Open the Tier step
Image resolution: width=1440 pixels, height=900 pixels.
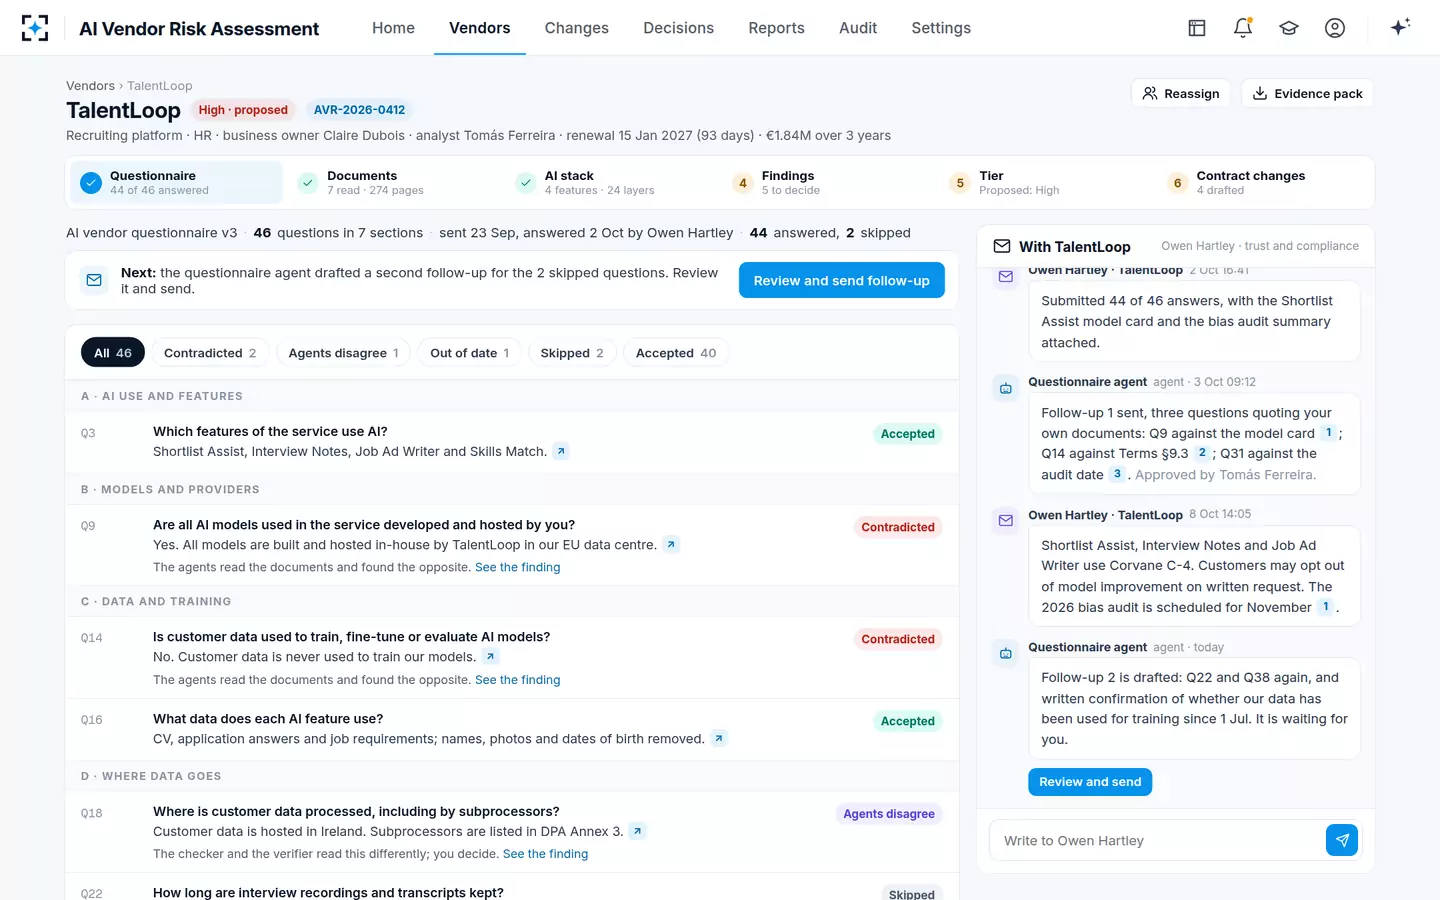pos(1045,183)
